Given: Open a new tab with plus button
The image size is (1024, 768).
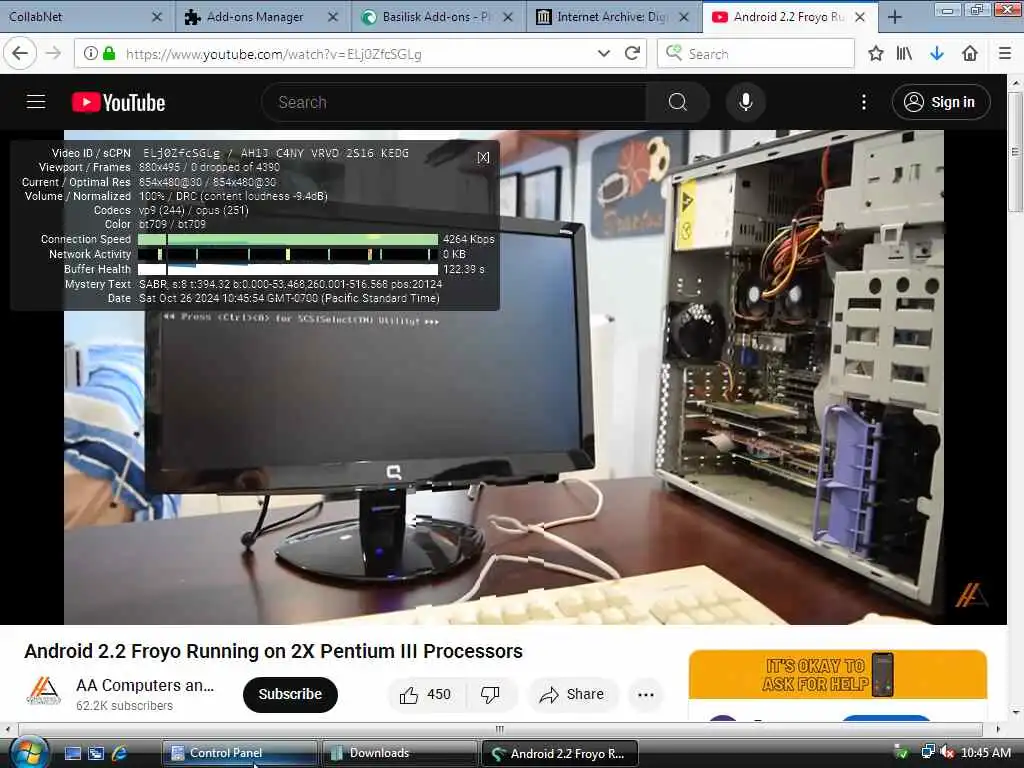Looking at the screenshot, I should tap(895, 18).
